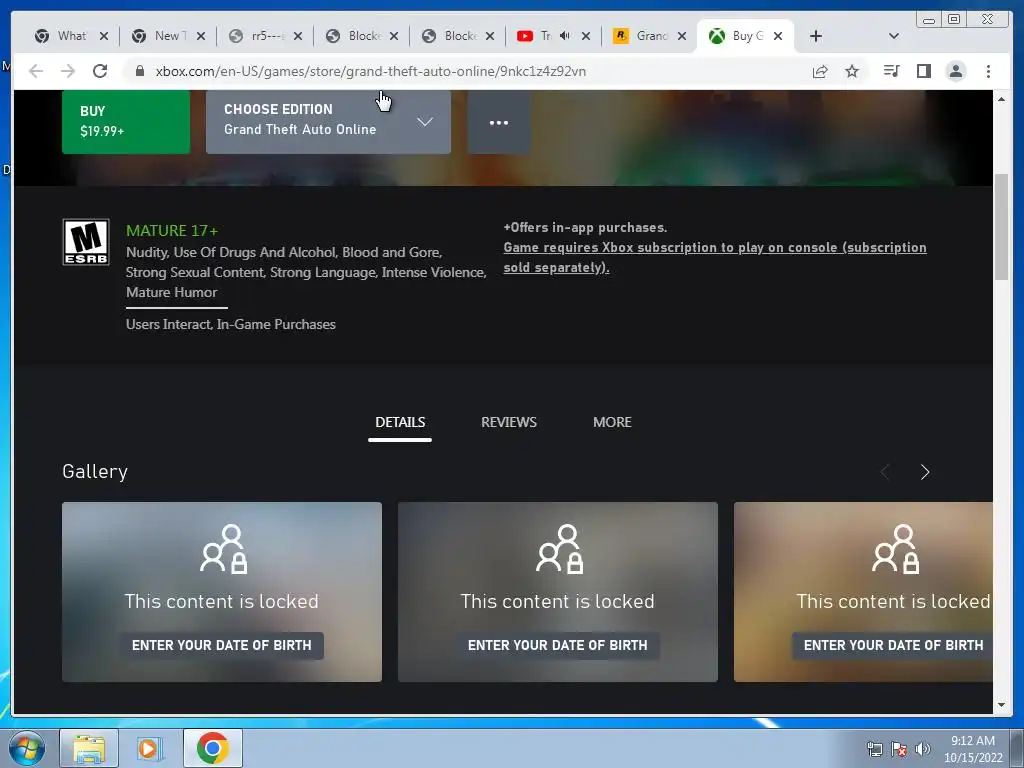Screen dimensions: 1024x768
Task: Open the Xbox subscription requirement link
Action: (714, 257)
